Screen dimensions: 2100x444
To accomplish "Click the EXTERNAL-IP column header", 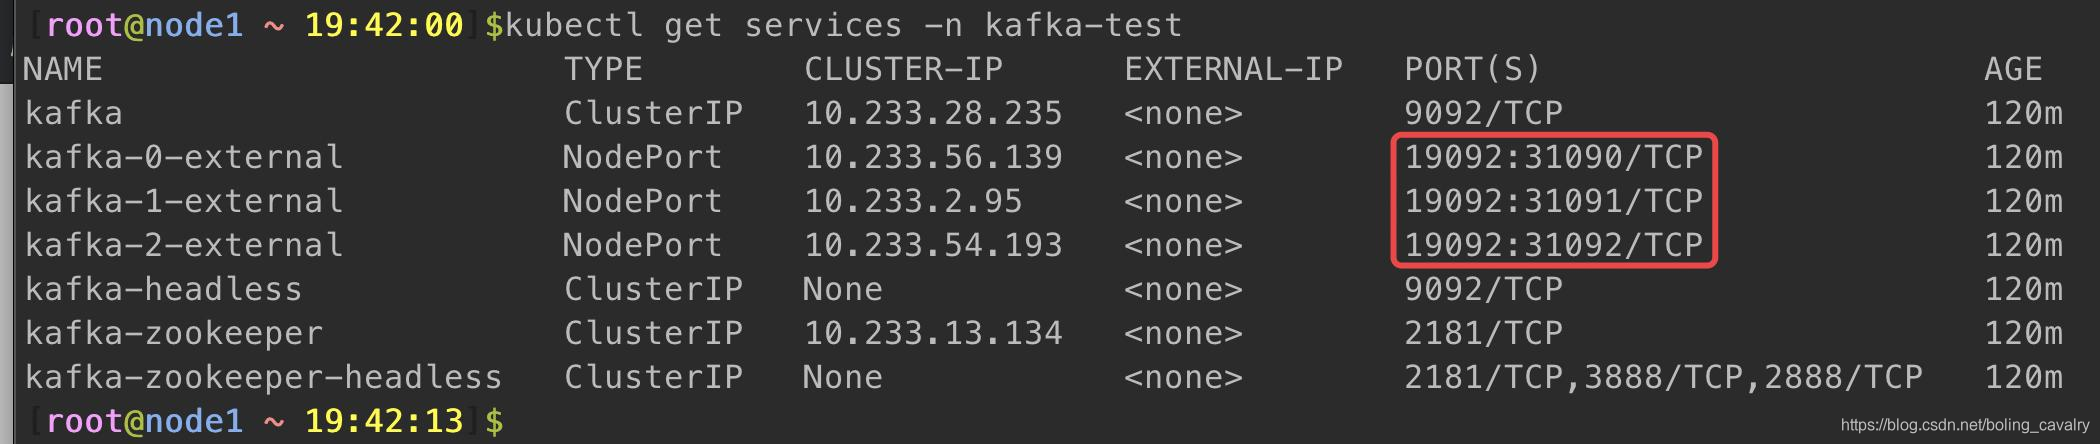I will (x=1233, y=69).
